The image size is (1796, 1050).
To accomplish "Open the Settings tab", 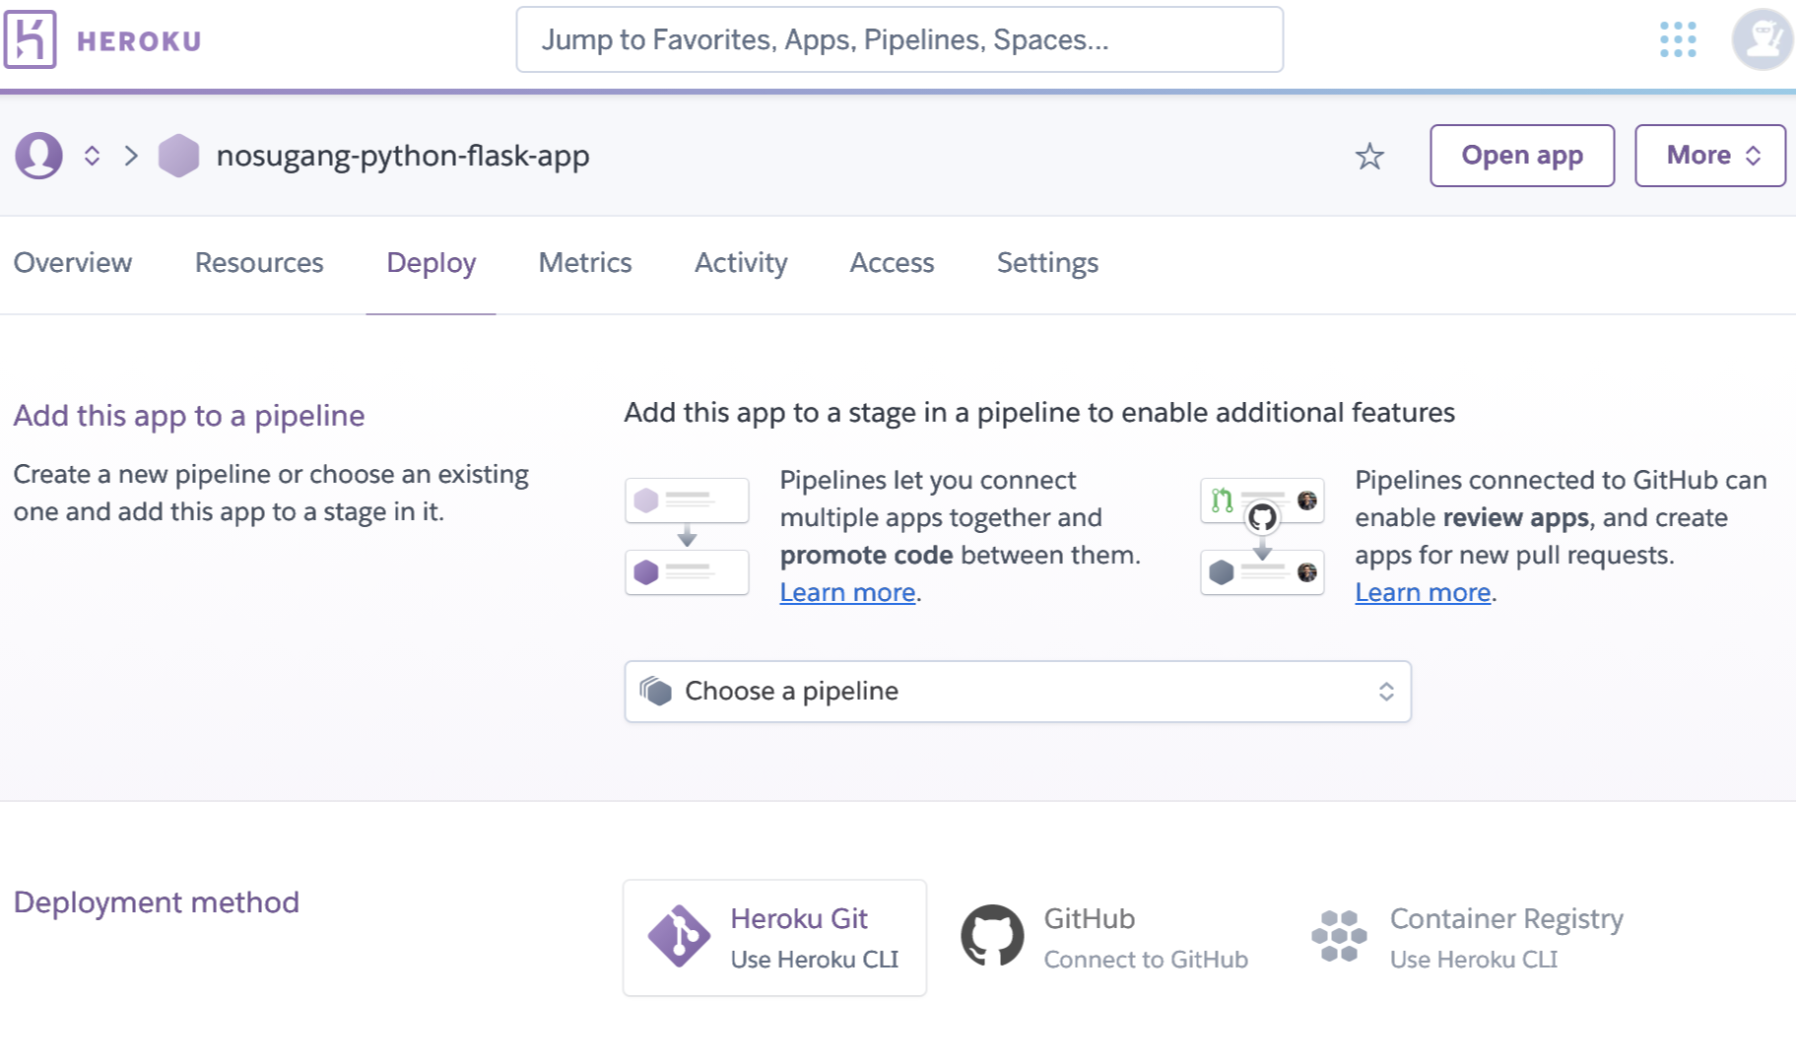I will 1047,263.
